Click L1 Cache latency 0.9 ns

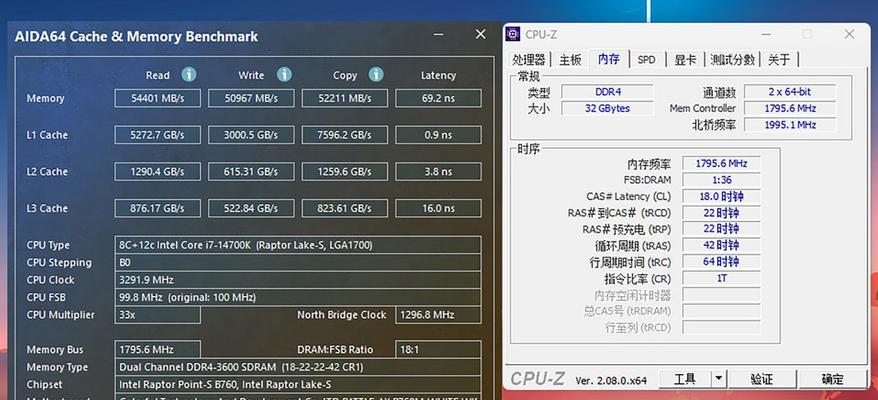pyautogui.click(x=438, y=135)
